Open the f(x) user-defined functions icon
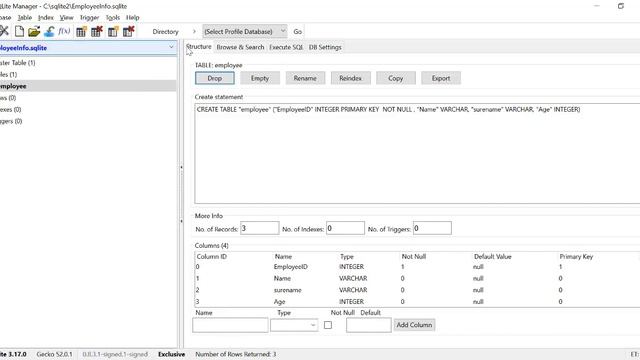Image resolution: width=640 pixels, height=360 pixels. click(64, 31)
